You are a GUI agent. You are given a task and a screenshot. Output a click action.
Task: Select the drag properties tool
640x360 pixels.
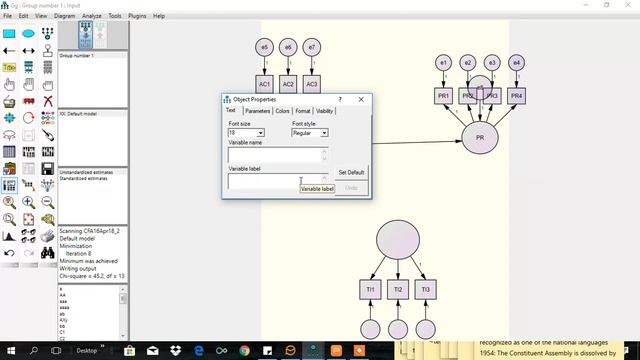coord(28,185)
